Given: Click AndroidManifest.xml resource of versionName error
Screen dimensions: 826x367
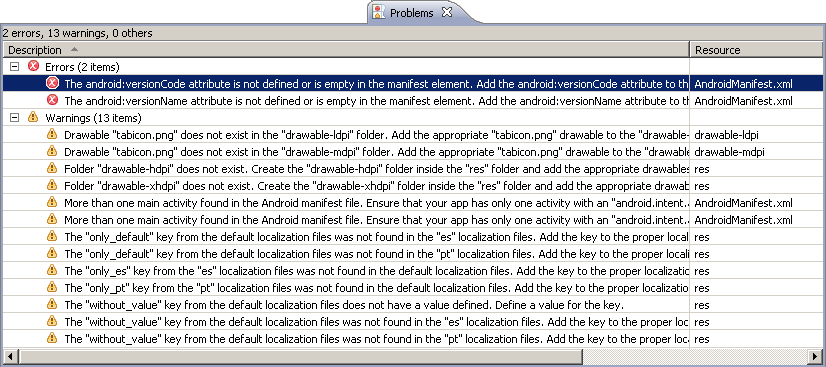Looking at the screenshot, I should tap(743, 101).
